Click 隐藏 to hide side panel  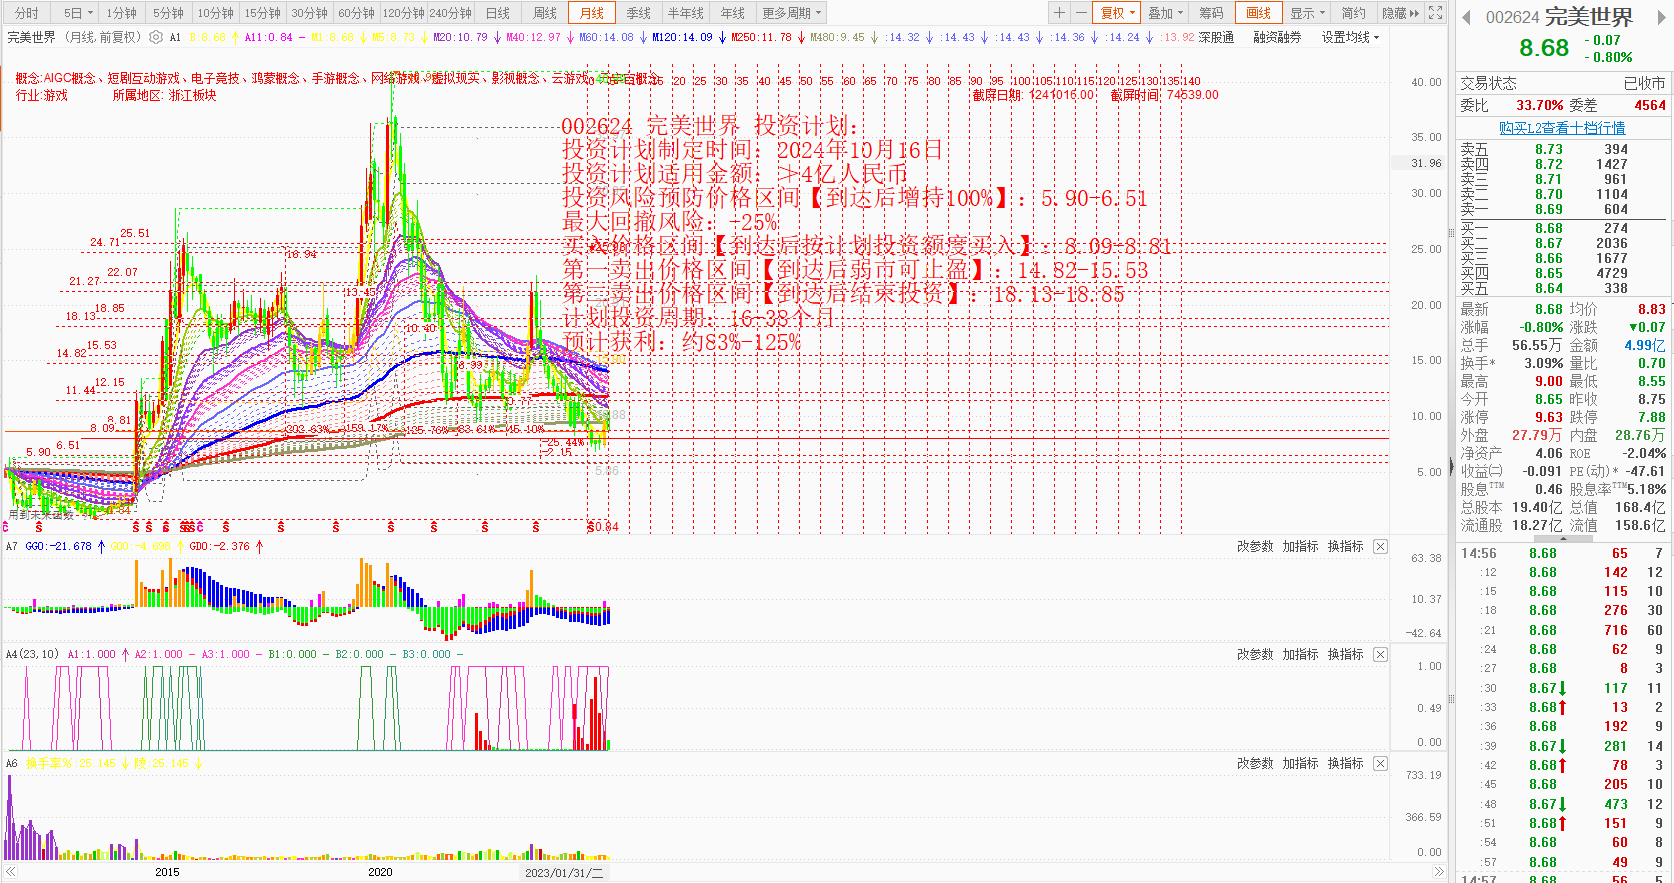1400,13
